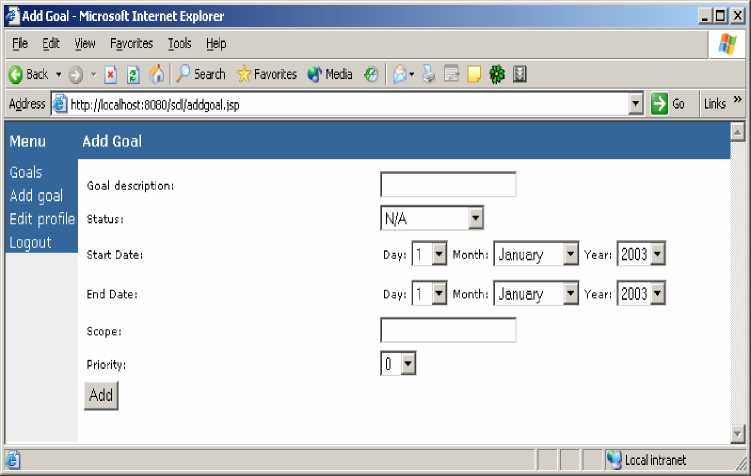
Task: Click the Local intranet zone indicator
Action: pos(647,460)
